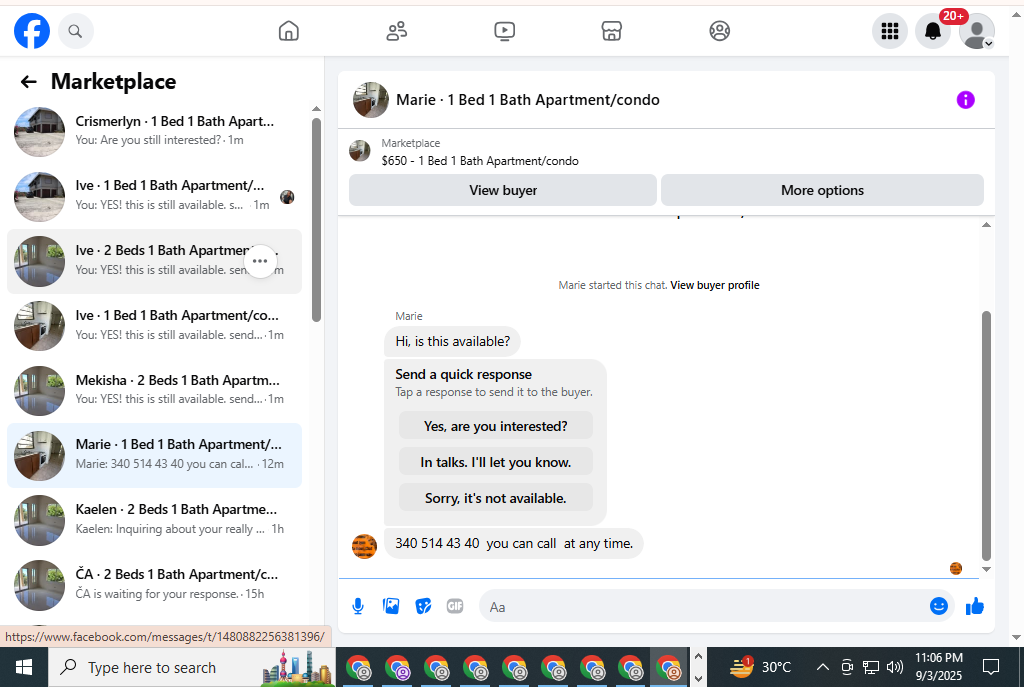Click the Windows taskbar search box
The height and width of the screenshot is (687, 1024).
point(192,667)
